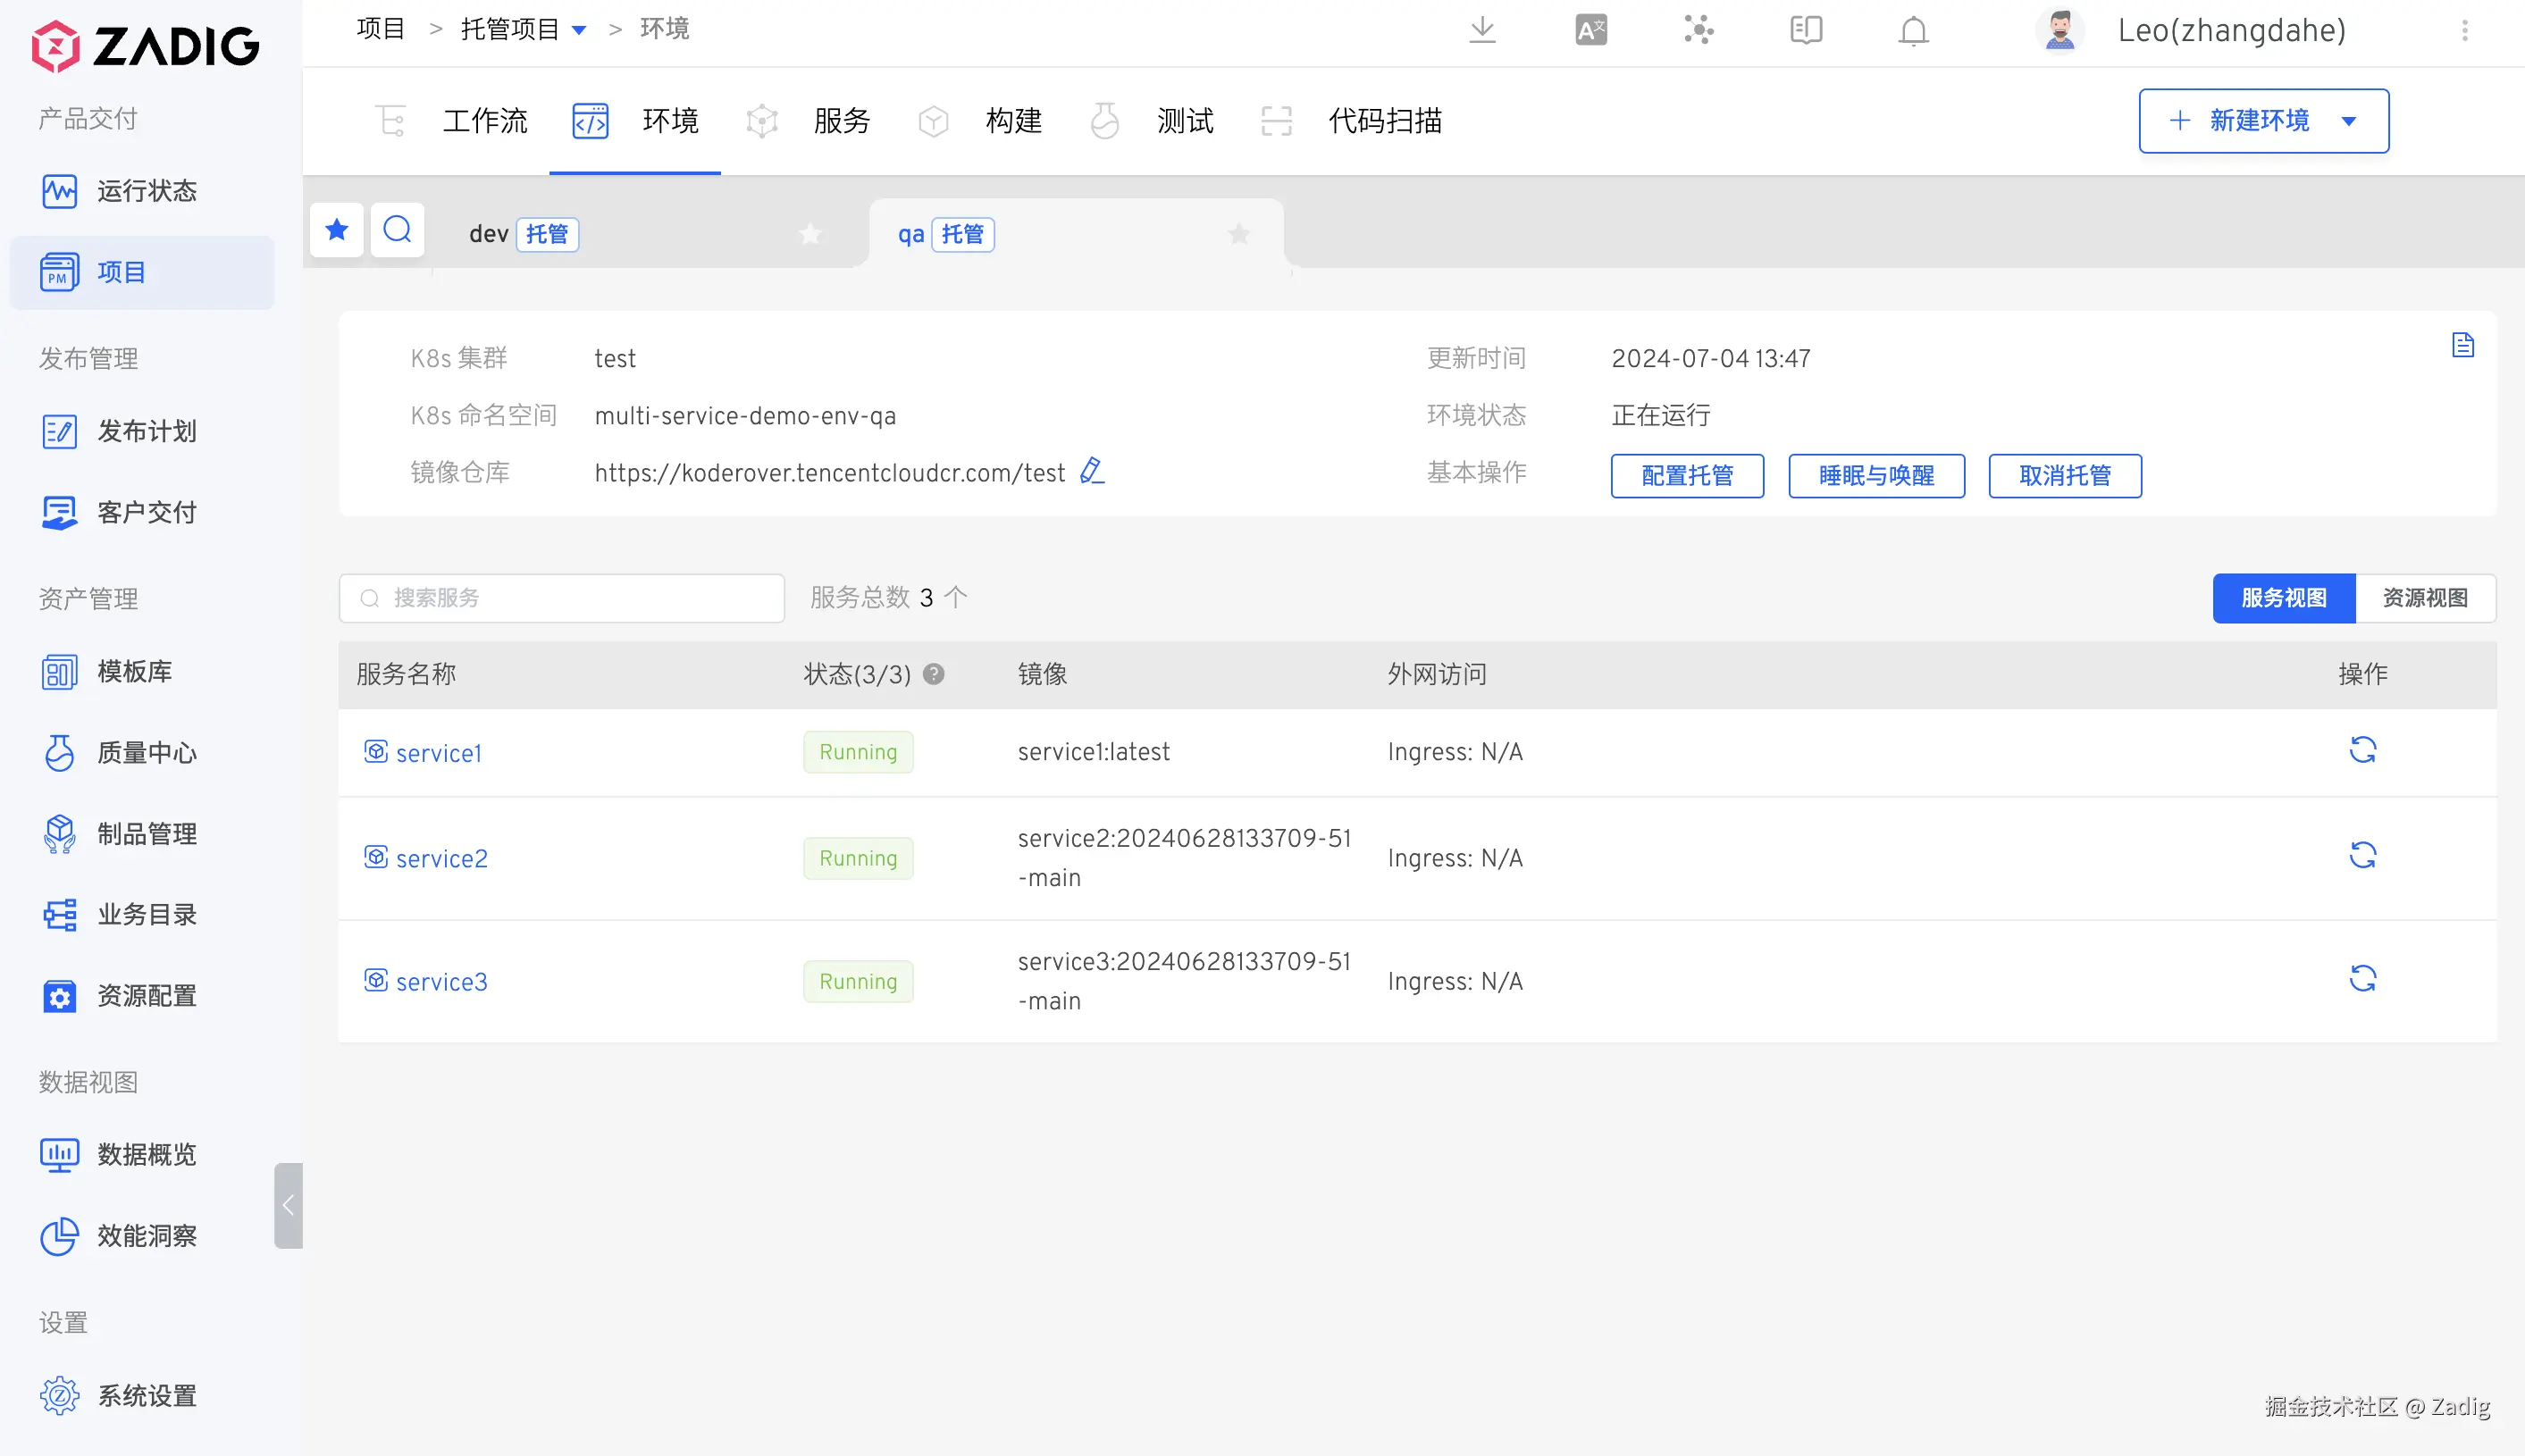Toggle the favorites star filter button
The height and width of the screenshot is (1456, 2525).
336,231
